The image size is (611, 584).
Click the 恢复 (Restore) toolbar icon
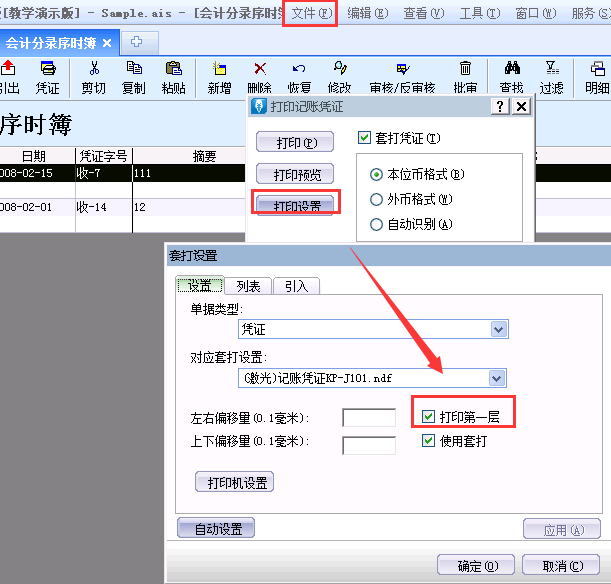[299, 69]
